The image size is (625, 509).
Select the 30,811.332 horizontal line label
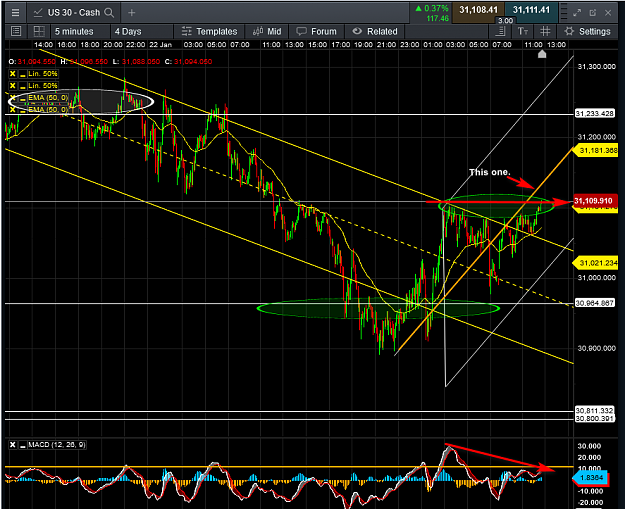point(594,411)
